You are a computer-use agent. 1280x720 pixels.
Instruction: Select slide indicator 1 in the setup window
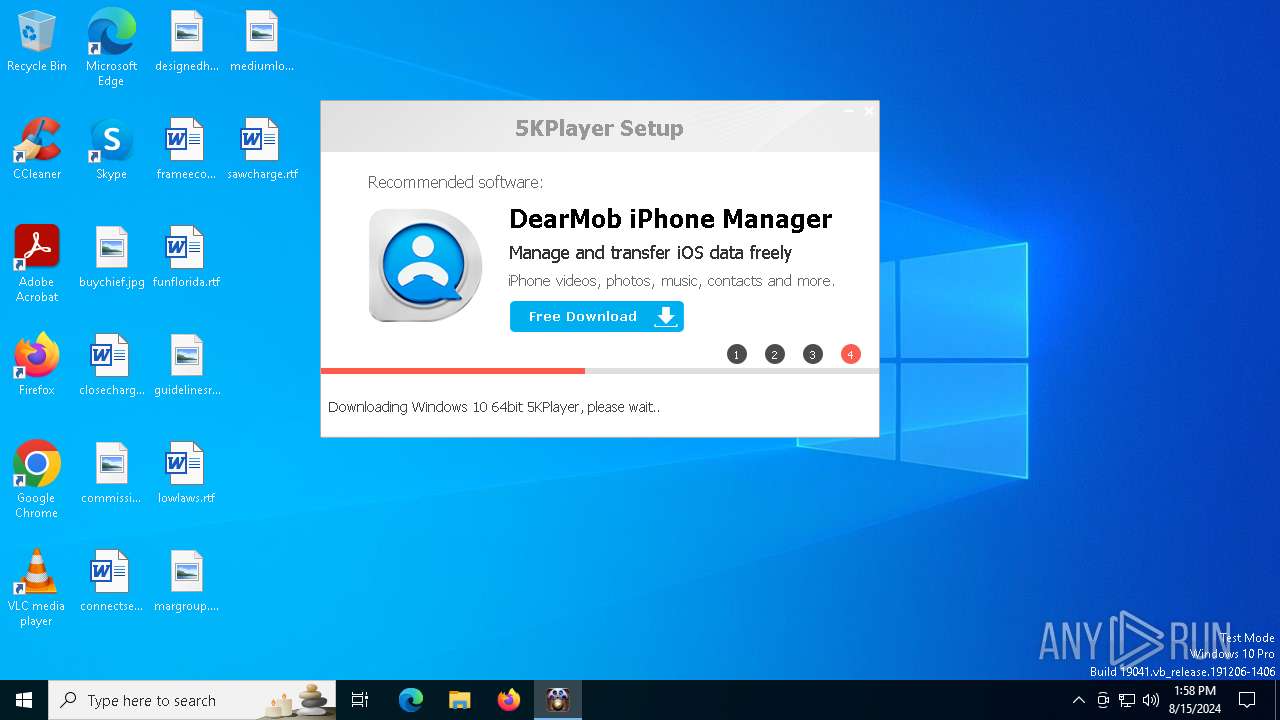coord(737,354)
